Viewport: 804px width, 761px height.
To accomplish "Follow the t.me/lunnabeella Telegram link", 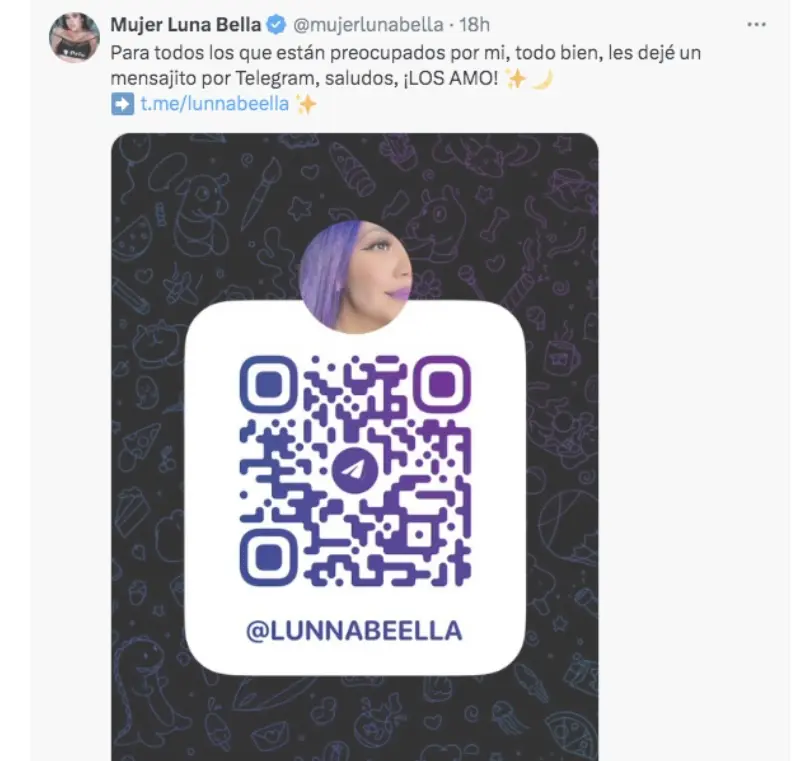I will pyautogui.click(x=215, y=104).
